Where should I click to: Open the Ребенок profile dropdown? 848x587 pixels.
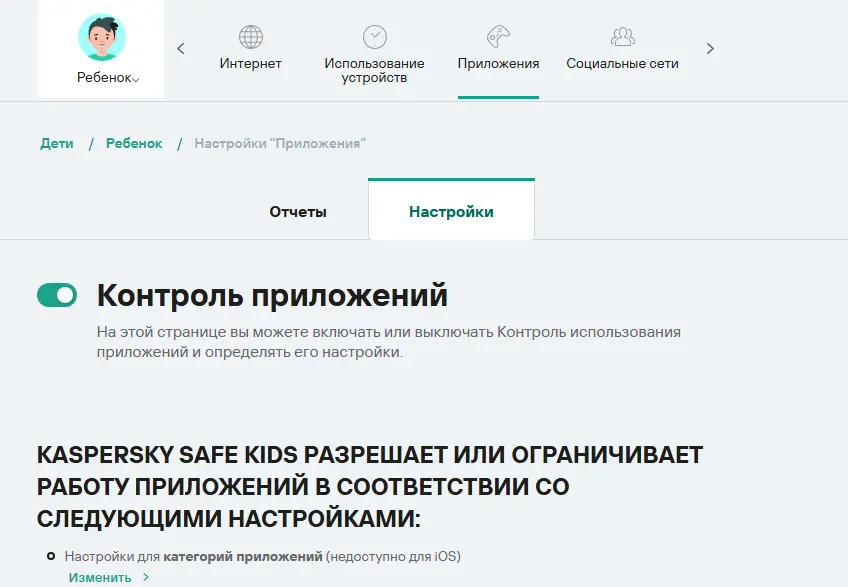[108, 77]
